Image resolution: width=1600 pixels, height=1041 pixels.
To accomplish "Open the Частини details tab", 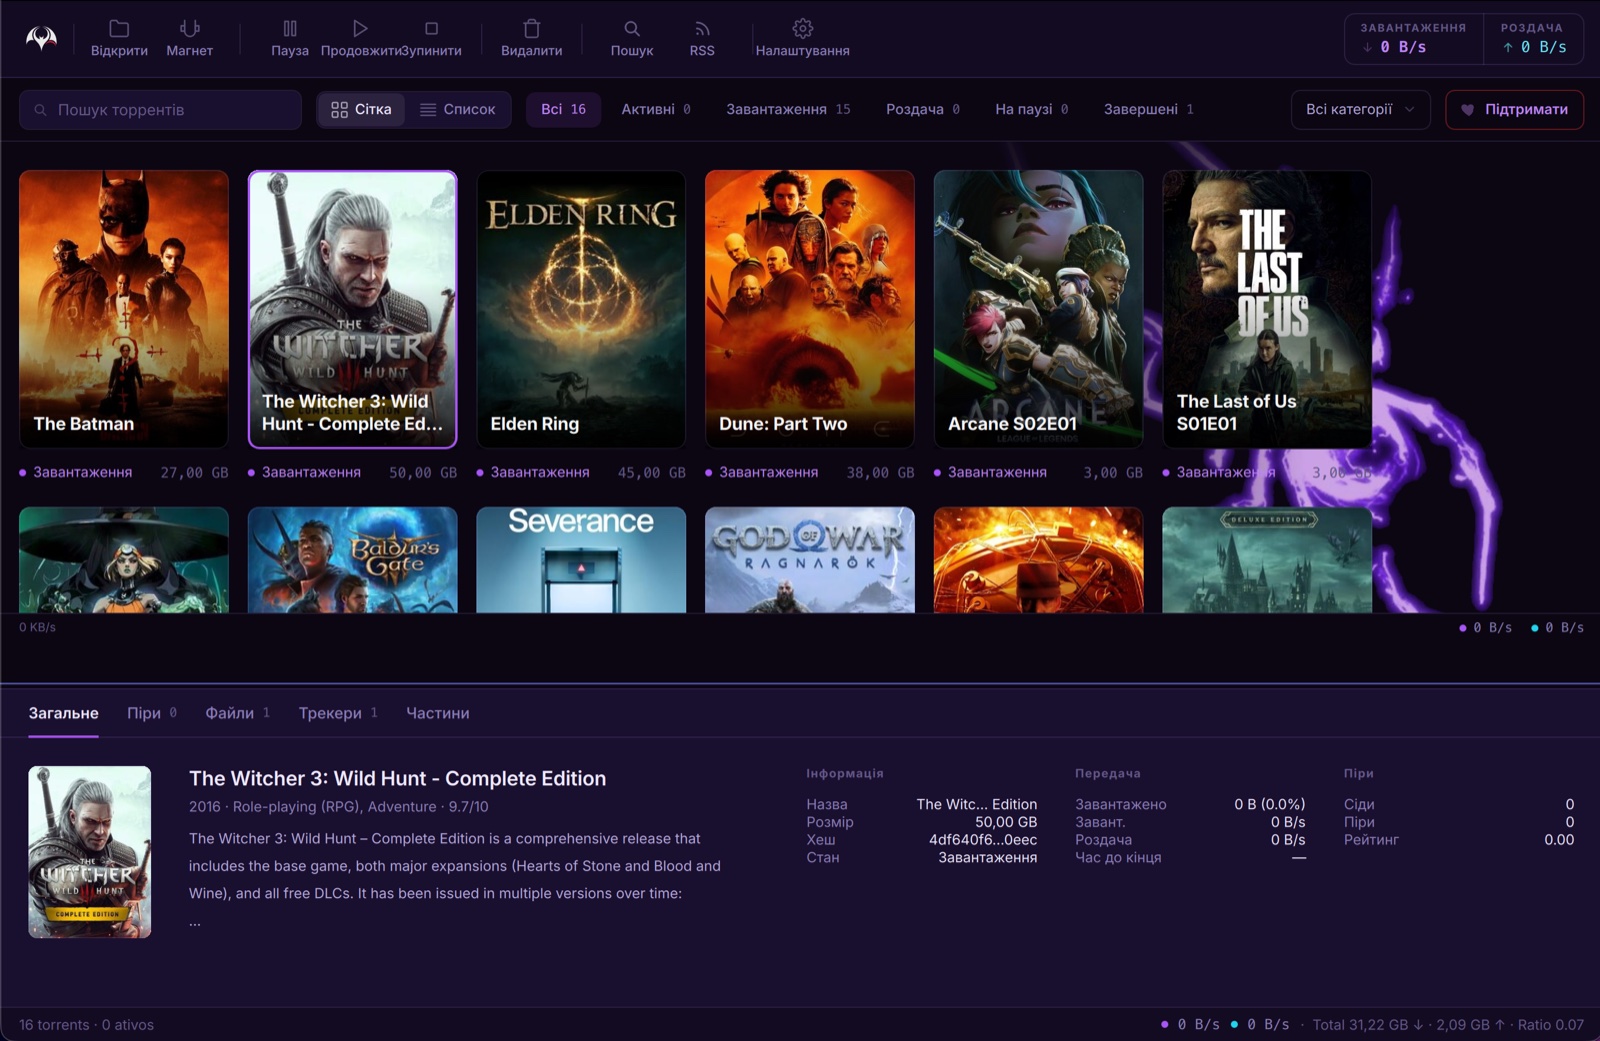I will (x=437, y=713).
